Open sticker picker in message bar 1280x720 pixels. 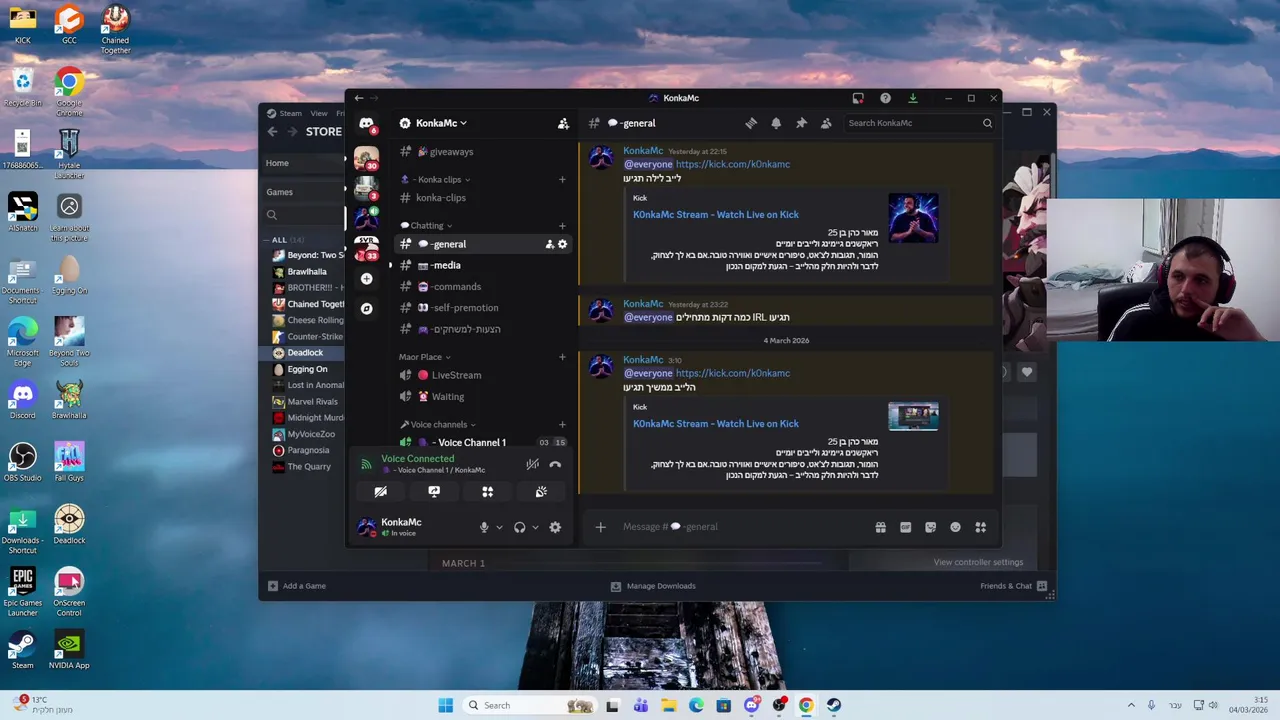(930, 527)
